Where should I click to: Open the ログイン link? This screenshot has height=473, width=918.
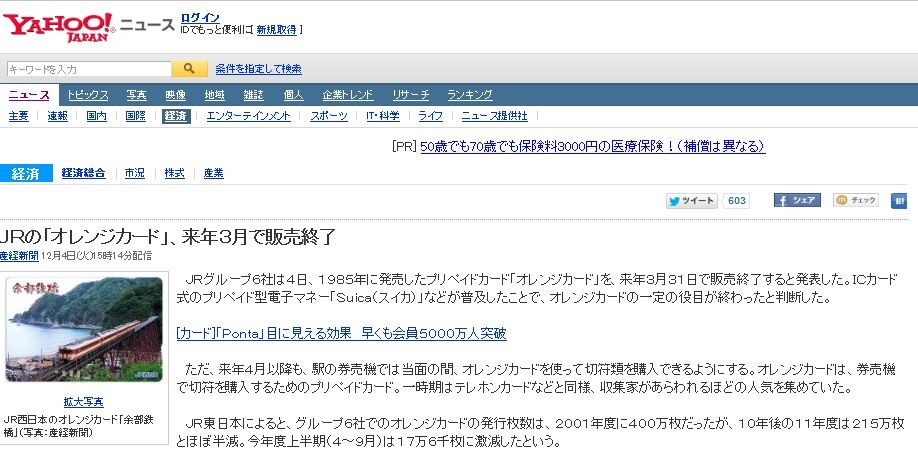200,18
